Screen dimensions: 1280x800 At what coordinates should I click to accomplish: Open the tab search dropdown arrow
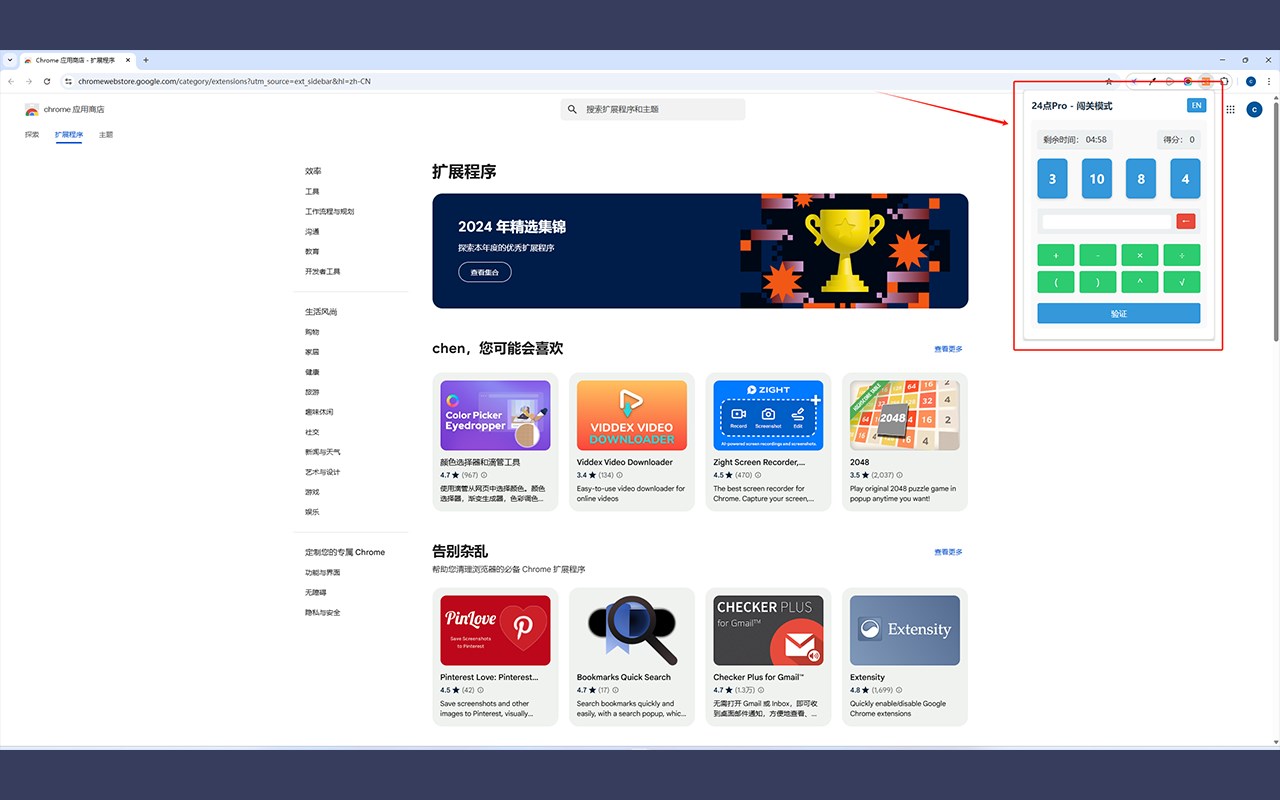[x=10, y=60]
